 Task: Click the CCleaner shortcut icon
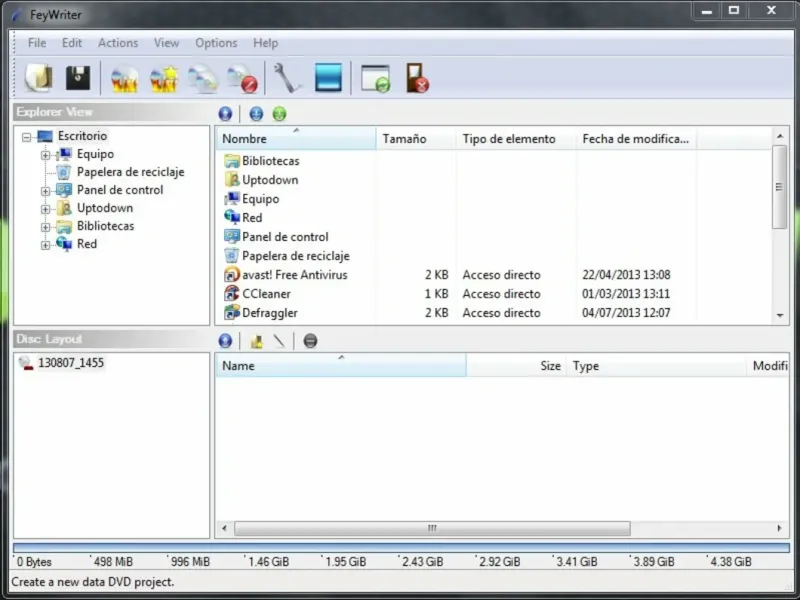(232, 294)
